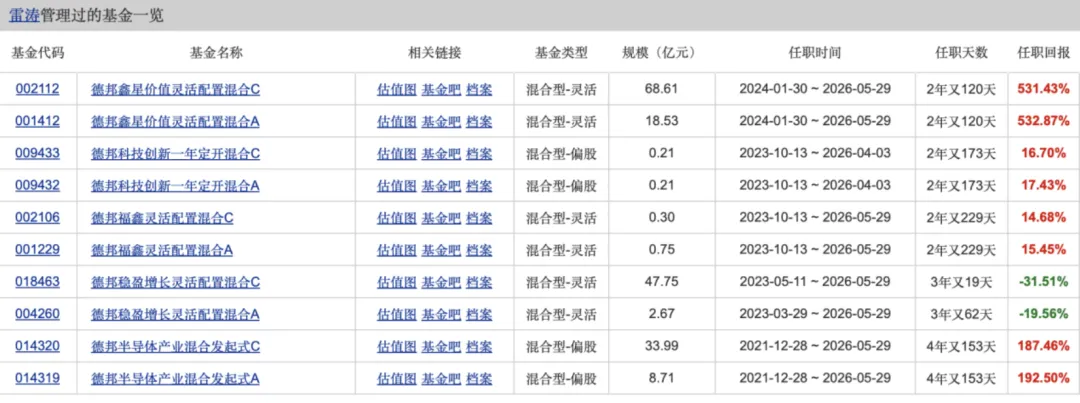
Task: Open 估值图 for fund 004260
Action: coord(397,314)
